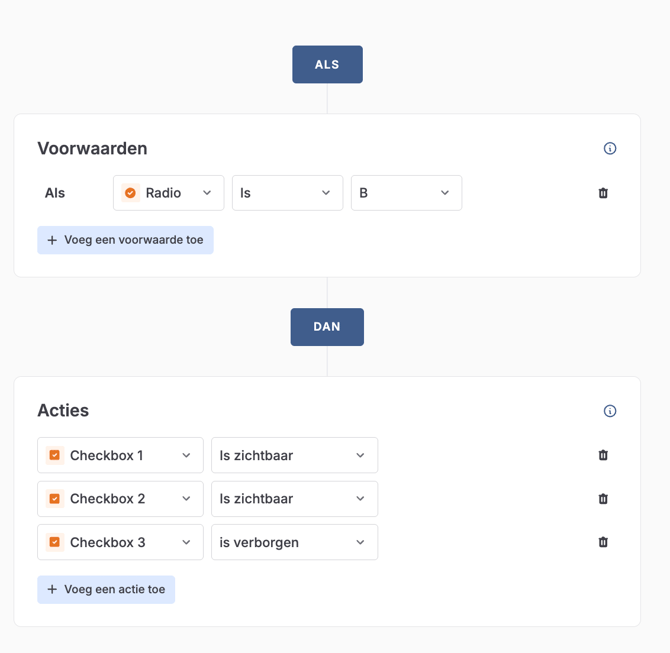Open the Radio field dropdown

pyautogui.click(x=168, y=193)
